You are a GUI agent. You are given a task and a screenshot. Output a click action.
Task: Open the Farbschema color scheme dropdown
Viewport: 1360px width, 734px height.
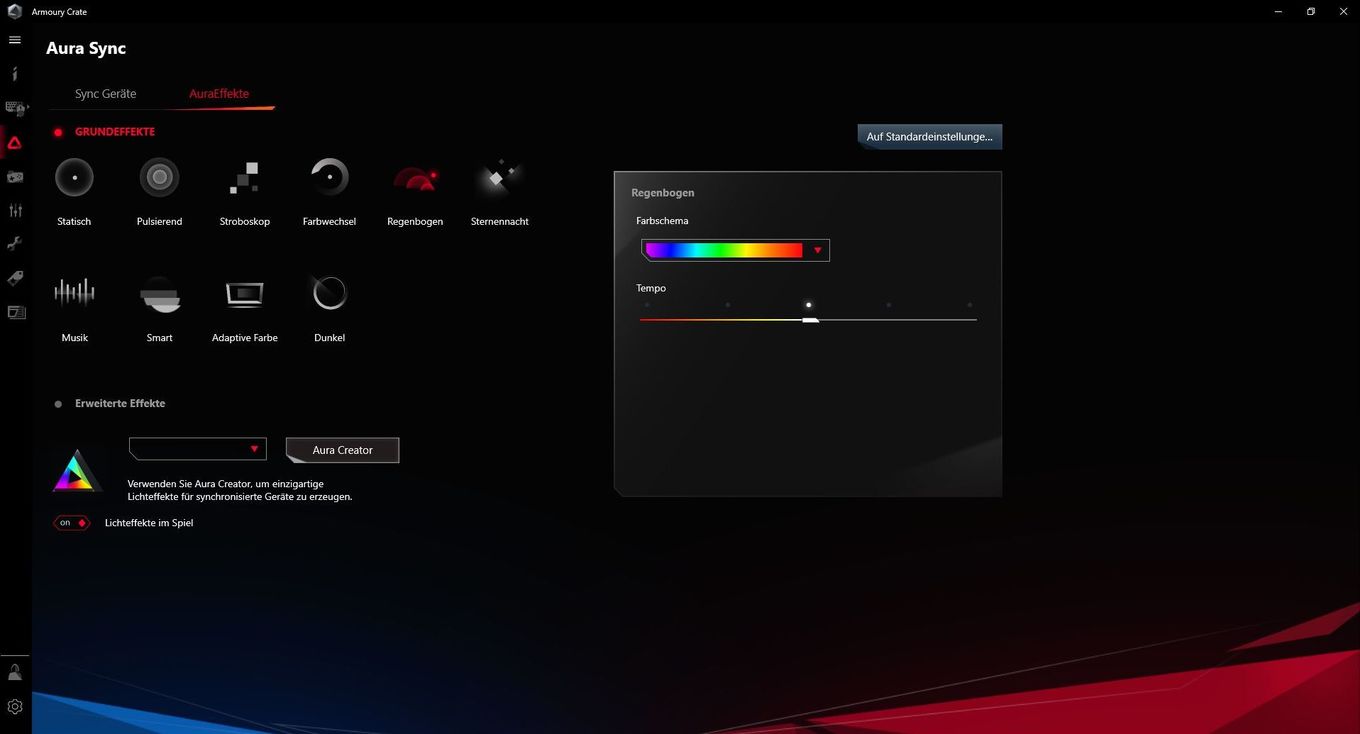pos(735,250)
